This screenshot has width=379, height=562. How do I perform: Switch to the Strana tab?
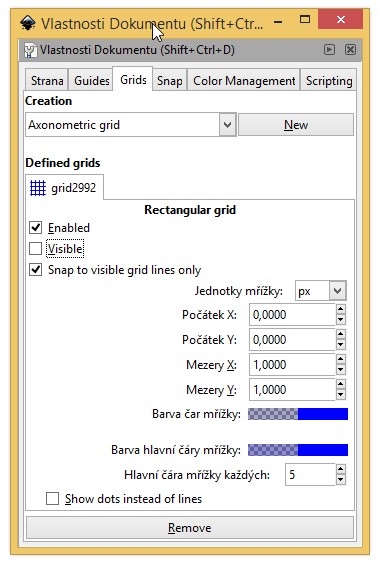coord(47,80)
